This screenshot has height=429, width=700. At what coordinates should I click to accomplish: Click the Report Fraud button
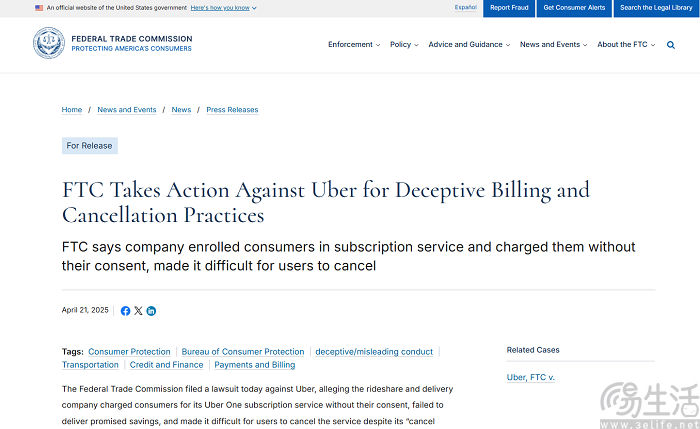tap(509, 7)
